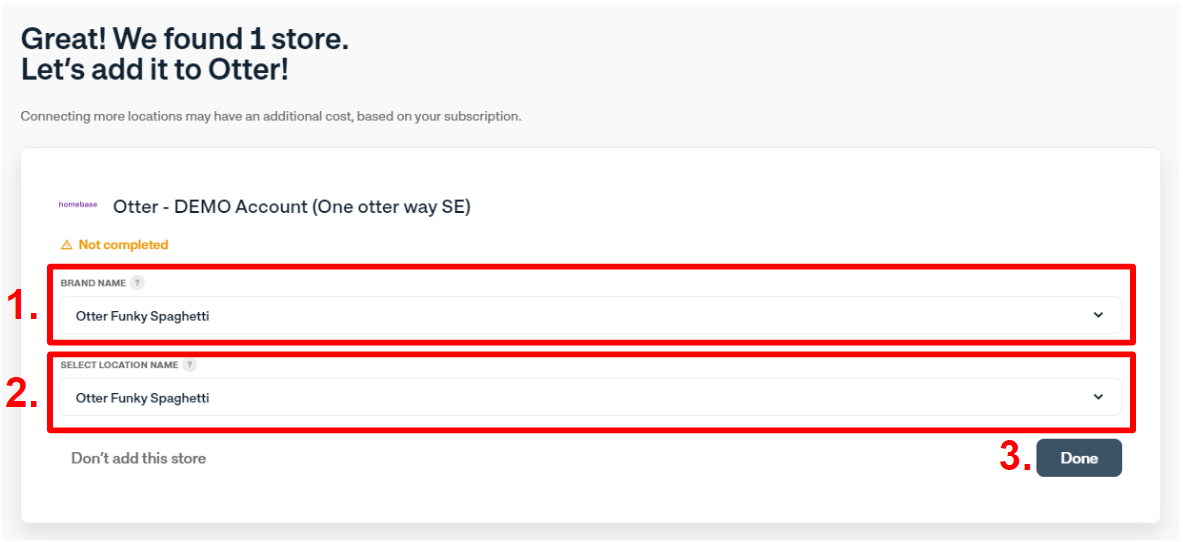Click the chevron arrow in the Brand Name field
This screenshot has height=542, width=1183.
1098,316
